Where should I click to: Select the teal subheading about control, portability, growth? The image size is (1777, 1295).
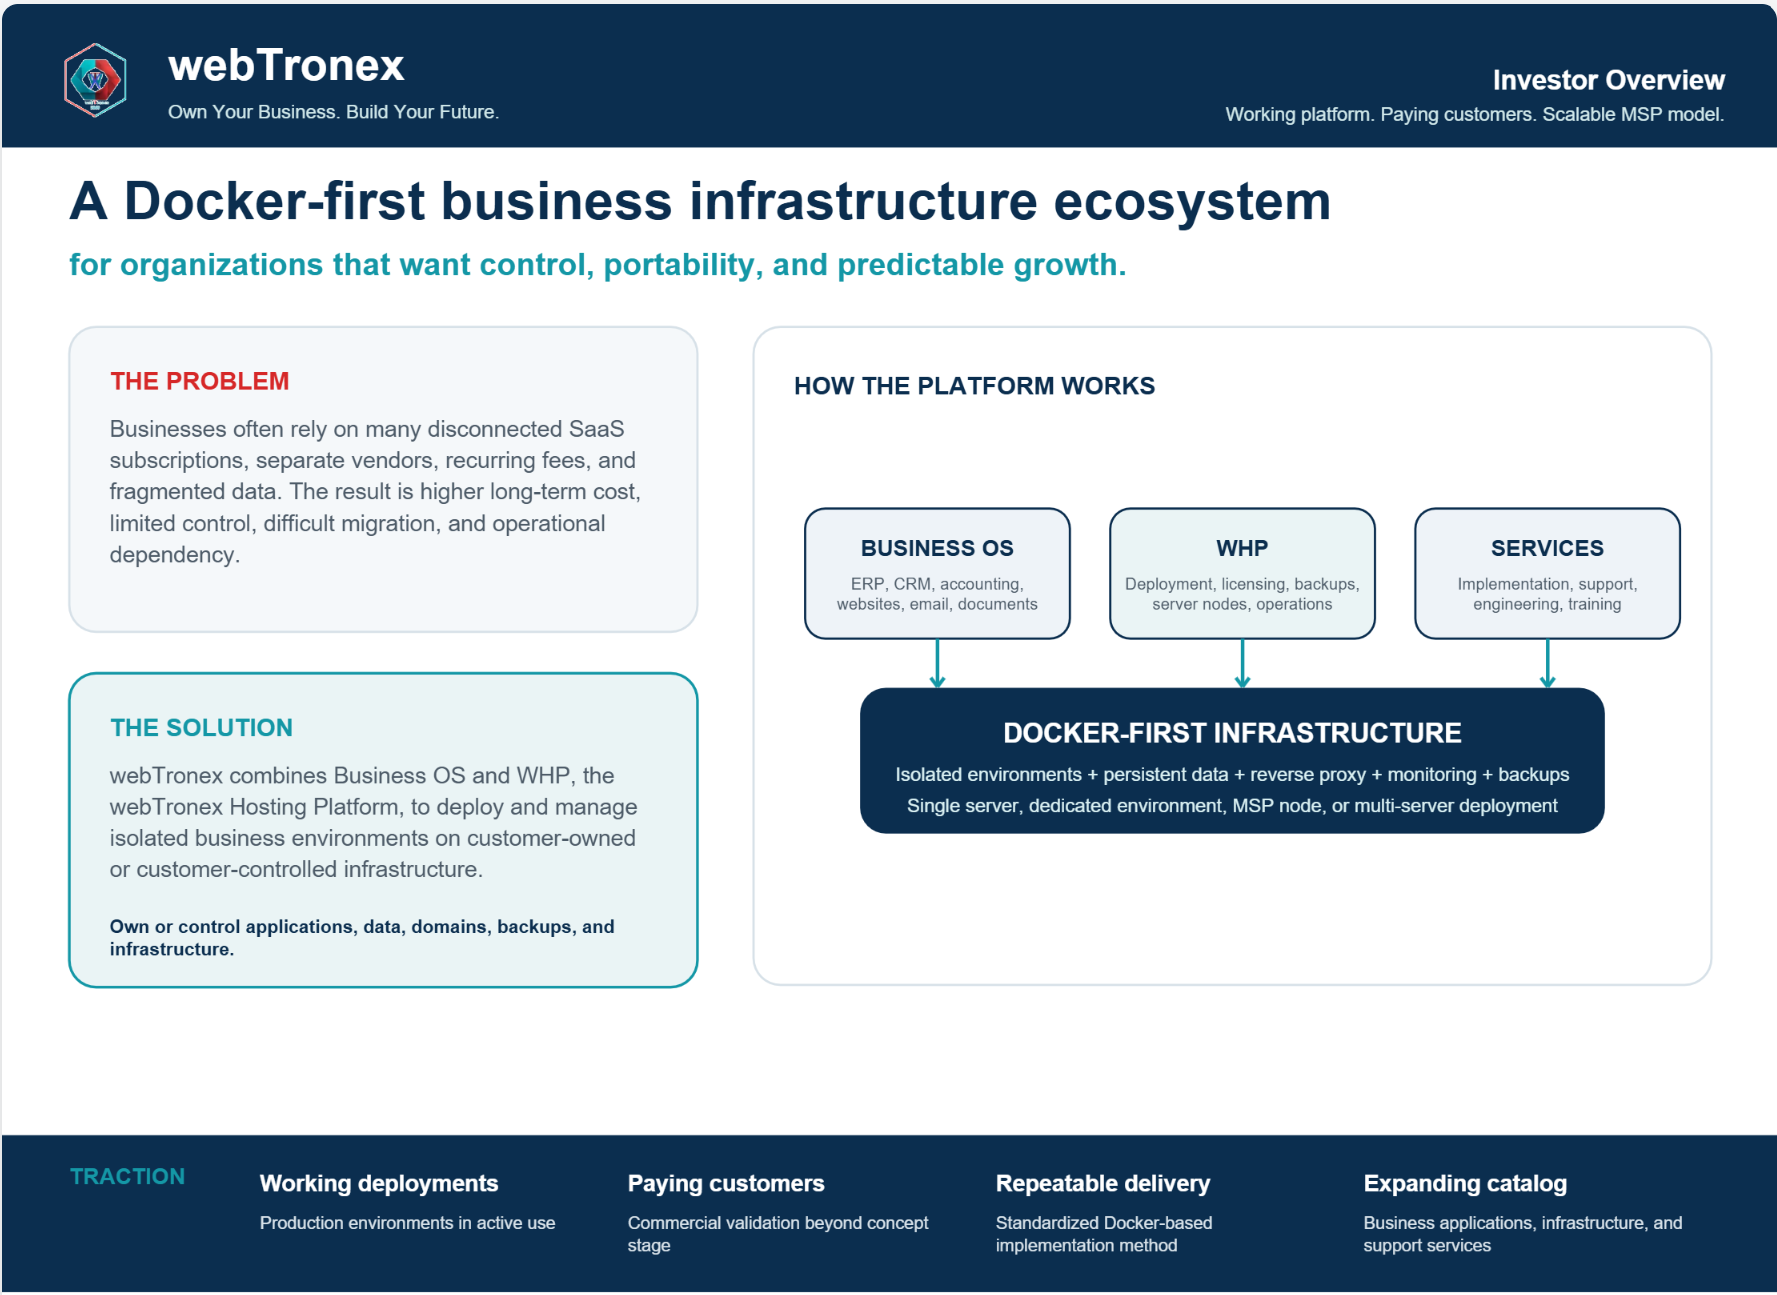coord(598,265)
